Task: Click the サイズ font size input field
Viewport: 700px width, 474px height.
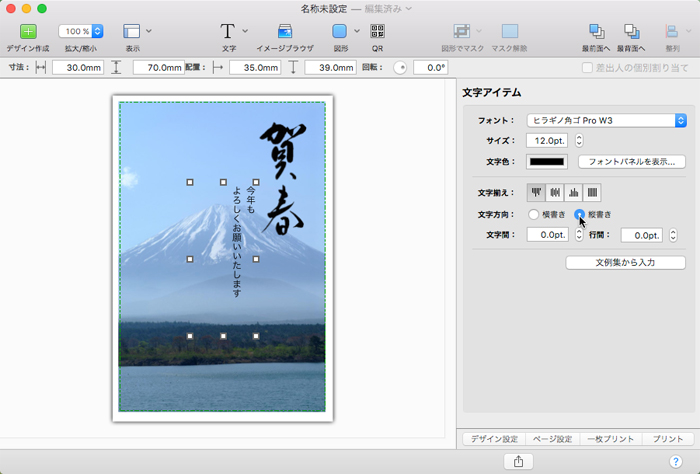Action: tap(547, 140)
